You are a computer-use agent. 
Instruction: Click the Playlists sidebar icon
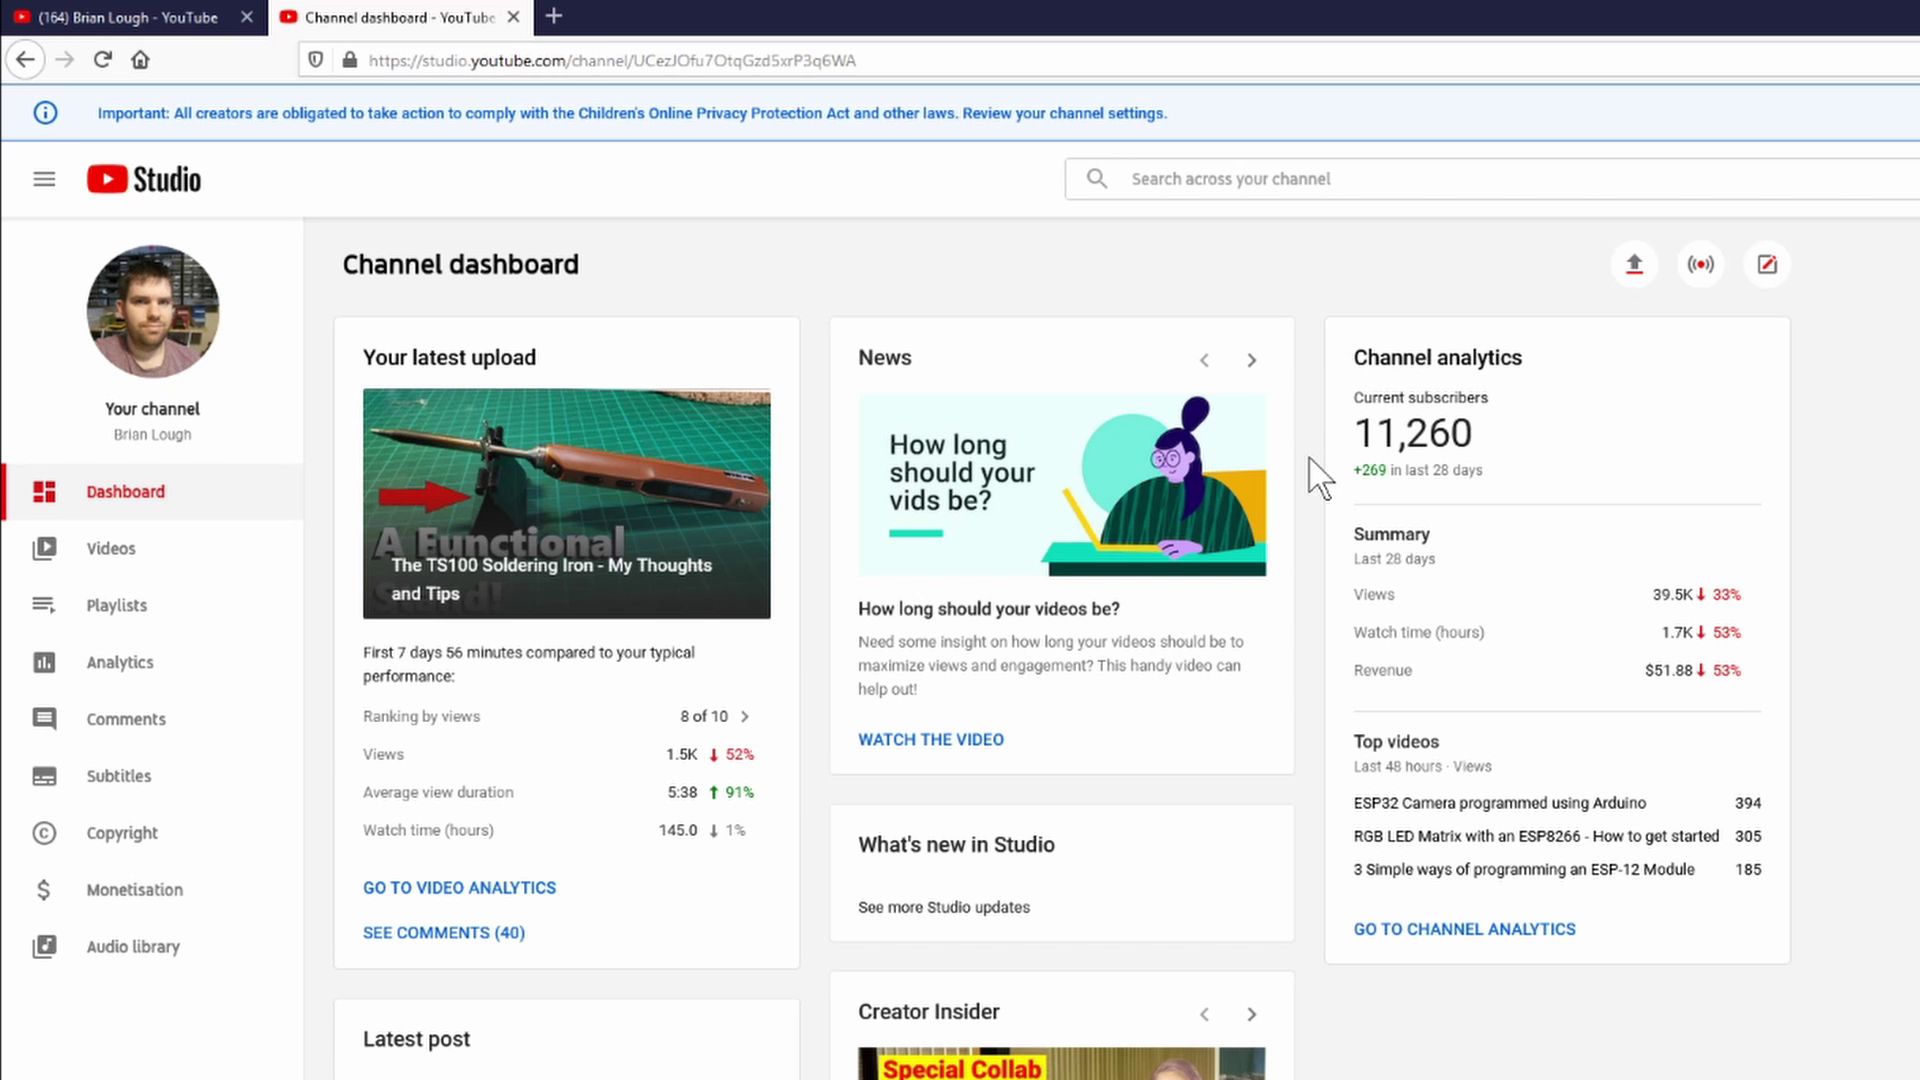tap(44, 605)
